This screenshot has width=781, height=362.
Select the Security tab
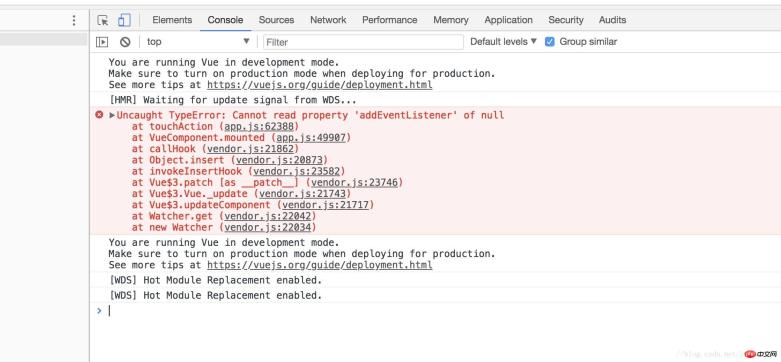coord(566,20)
